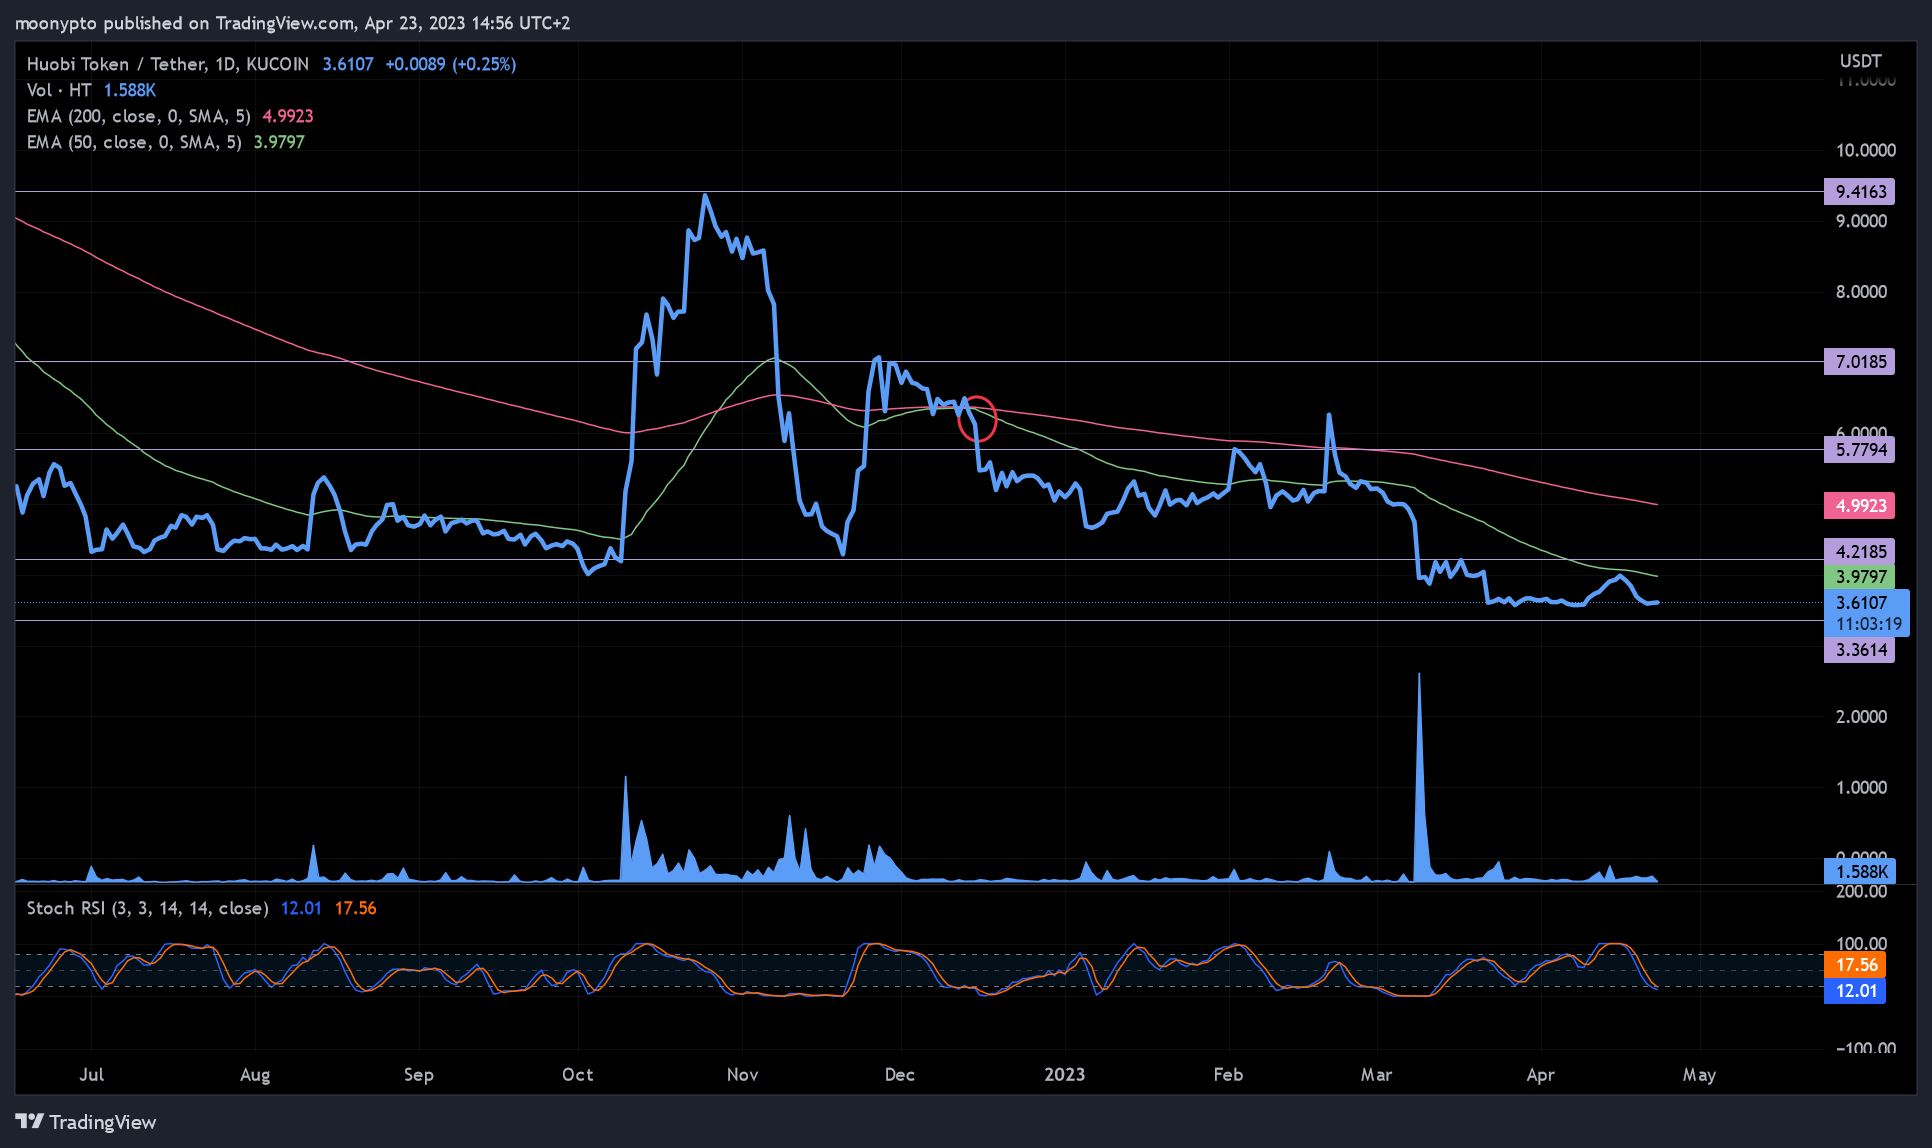Click the 2.0000 price axis tick
1932x1148 pixels.
pyautogui.click(x=1861, y=717)
